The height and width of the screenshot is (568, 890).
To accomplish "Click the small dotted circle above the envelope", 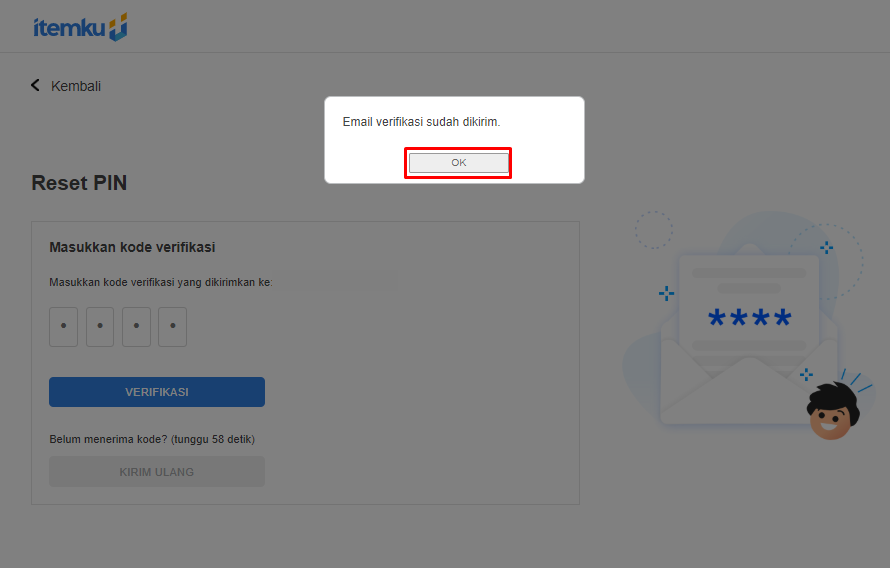I will point(654,230).
